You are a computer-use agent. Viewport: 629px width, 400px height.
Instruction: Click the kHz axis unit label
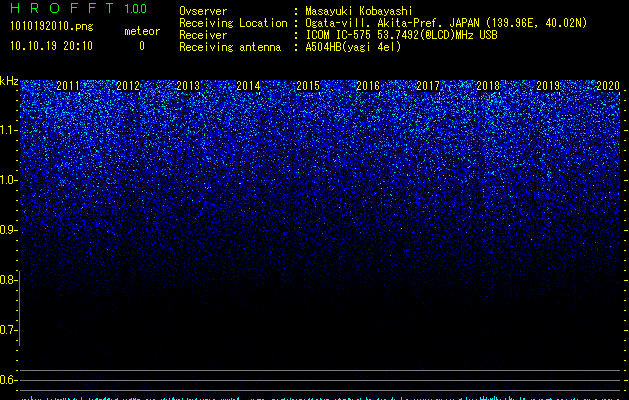coord(9,81)
